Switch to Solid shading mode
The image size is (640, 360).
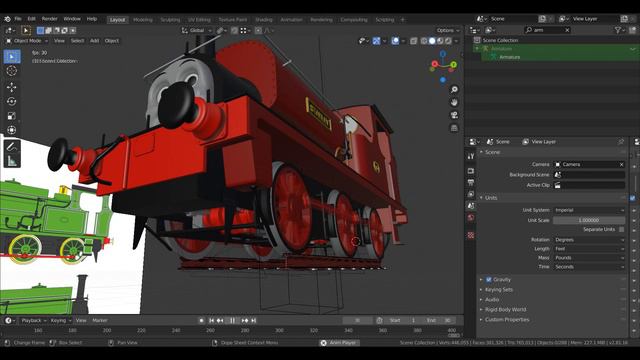click(432, 41)
